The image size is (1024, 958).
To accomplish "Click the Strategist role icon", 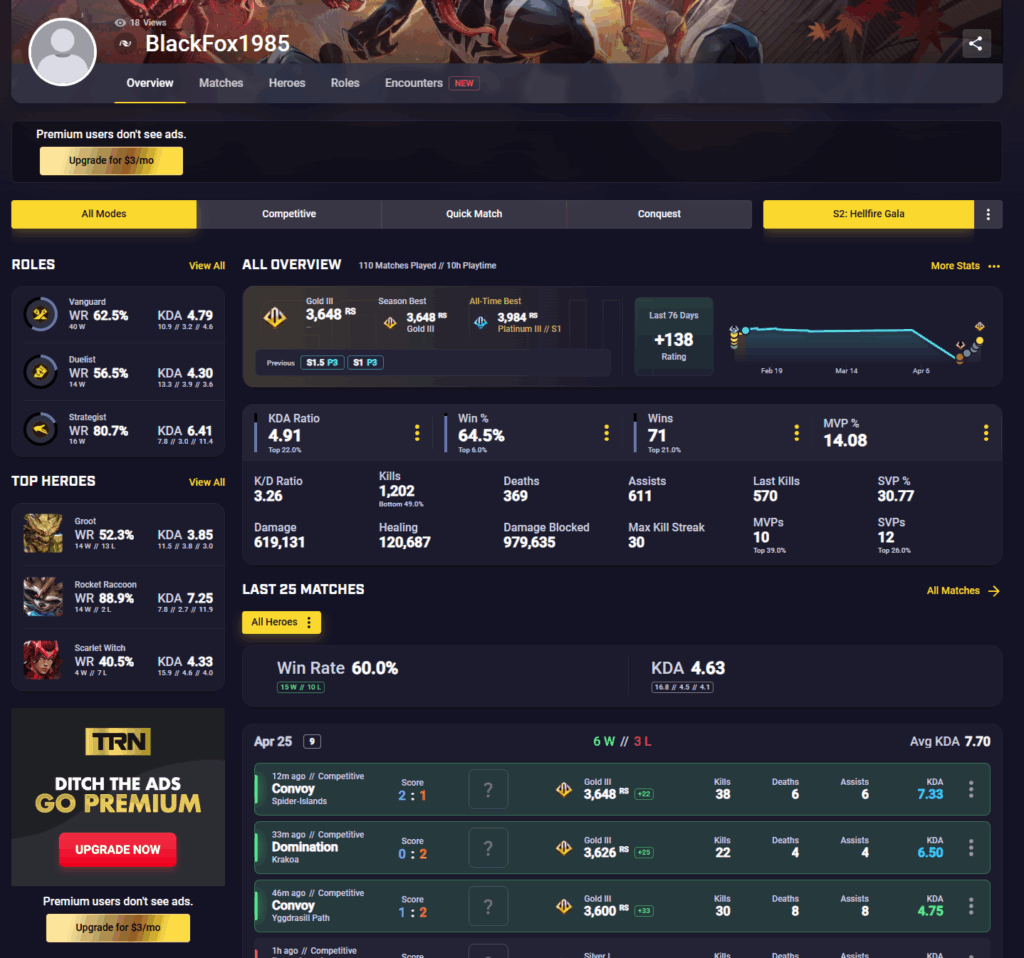I will click(x=40, y=429).
